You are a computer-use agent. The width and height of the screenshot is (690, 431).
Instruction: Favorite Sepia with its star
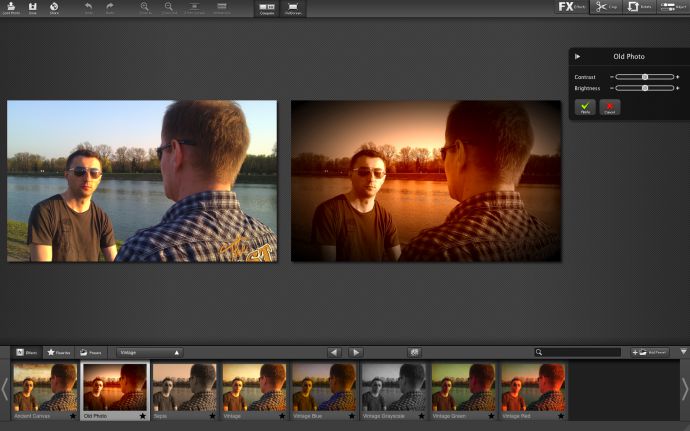tap(212, 416)
